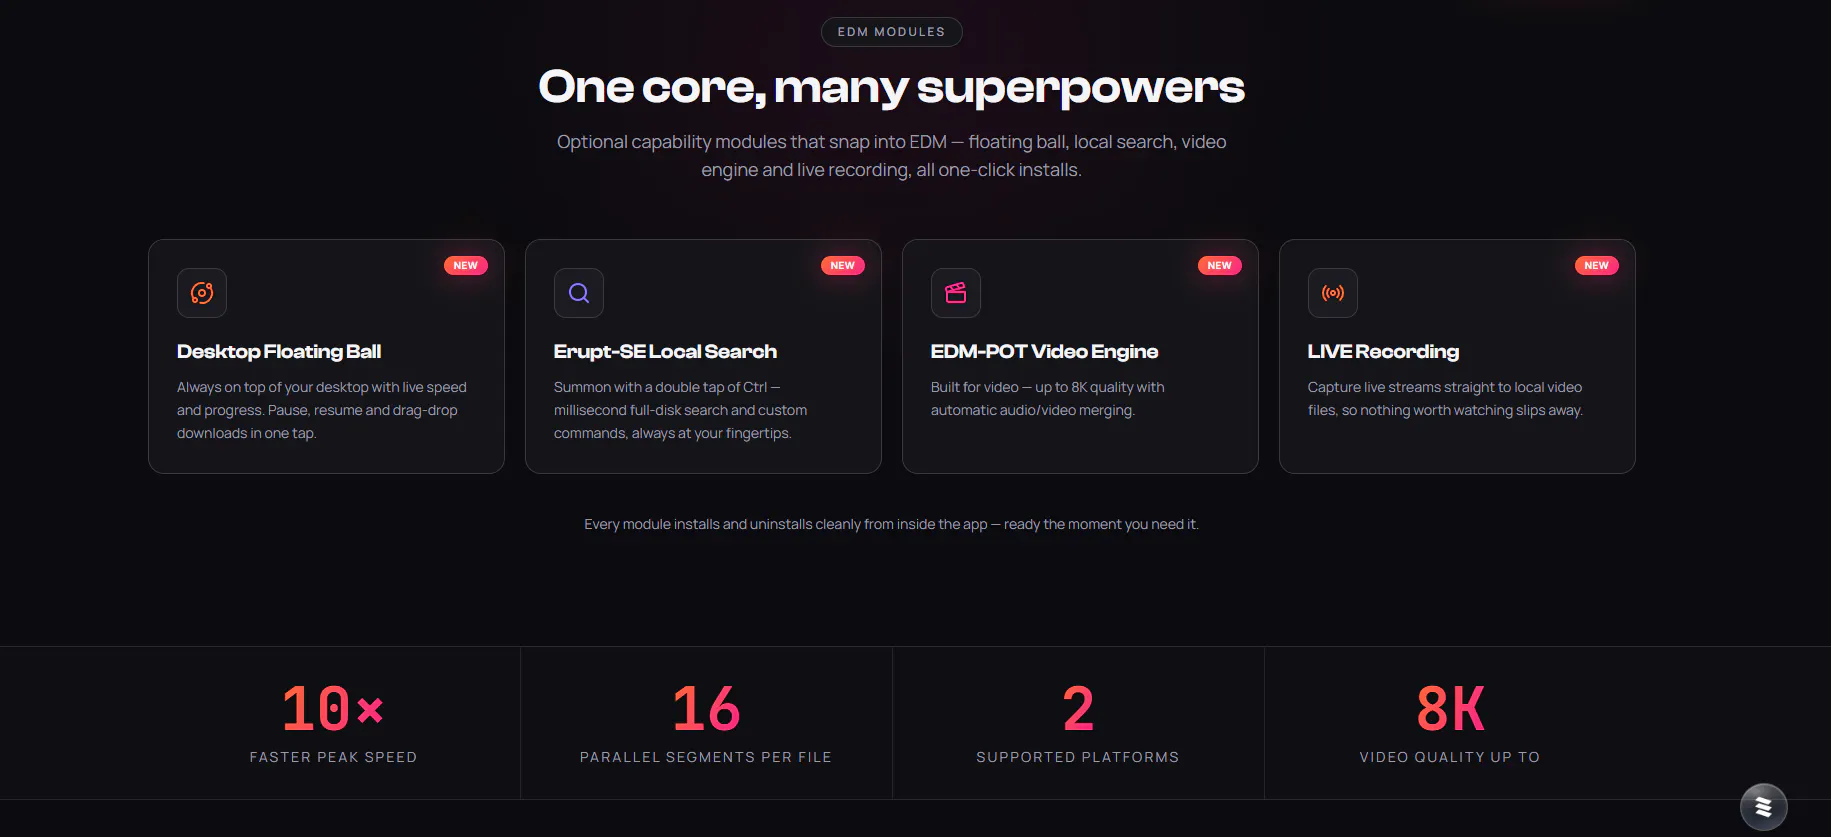Screen dimensions: 1831x837
Task: Click the LIVE Recording broadcast icon
Action: (x=1333, y=293)
